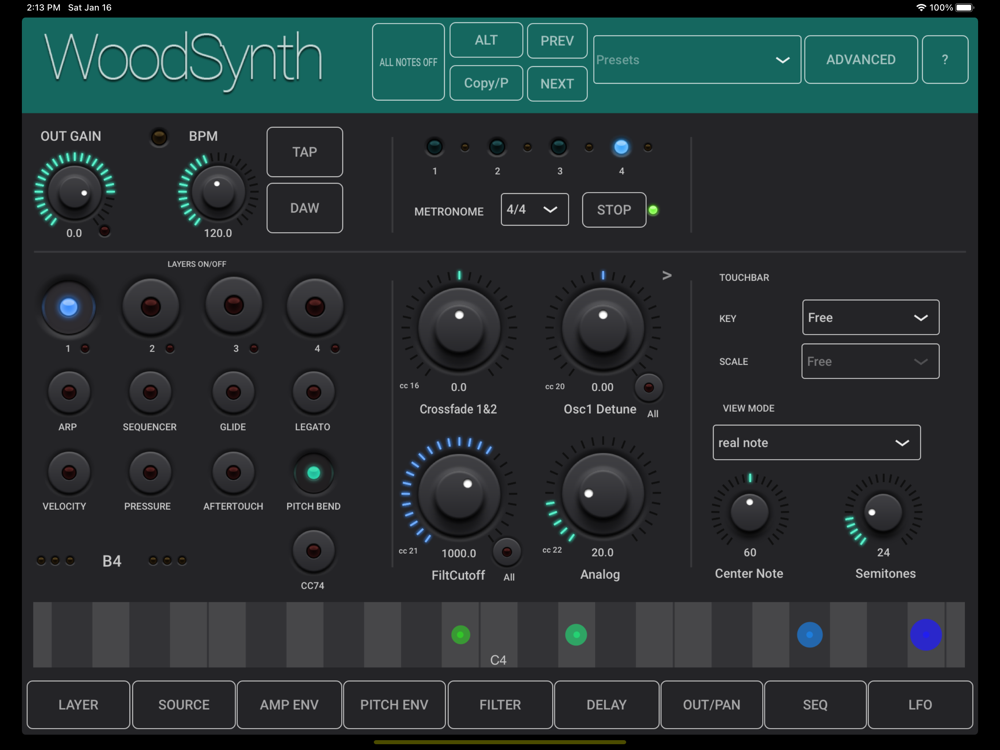Toggle layer 1 on/off button
Screen dimensions: 1000x750
68,307
